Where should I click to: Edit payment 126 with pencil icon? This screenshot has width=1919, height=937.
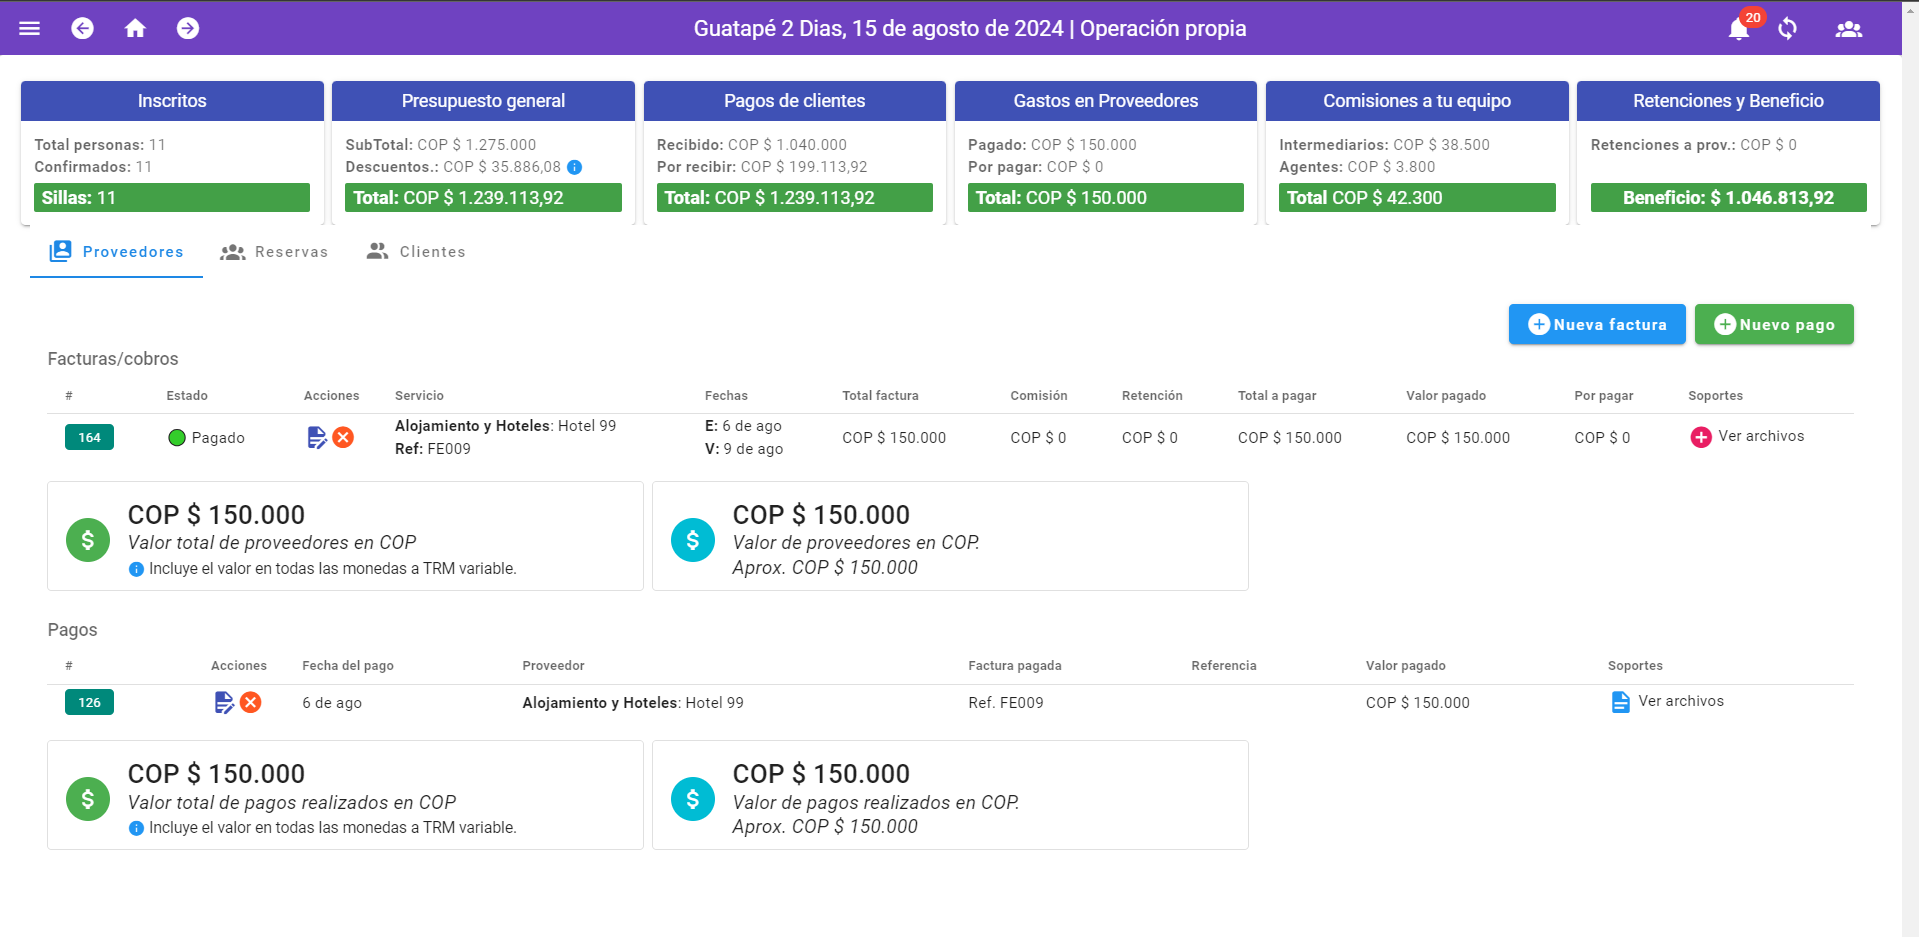[224, 703]
